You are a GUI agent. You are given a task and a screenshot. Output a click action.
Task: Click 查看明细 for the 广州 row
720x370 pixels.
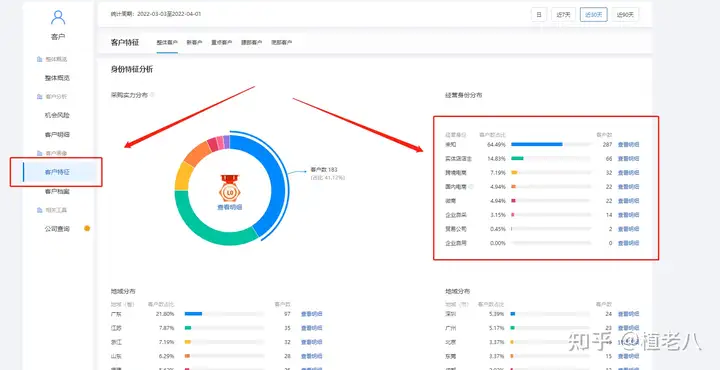(629, 328)
